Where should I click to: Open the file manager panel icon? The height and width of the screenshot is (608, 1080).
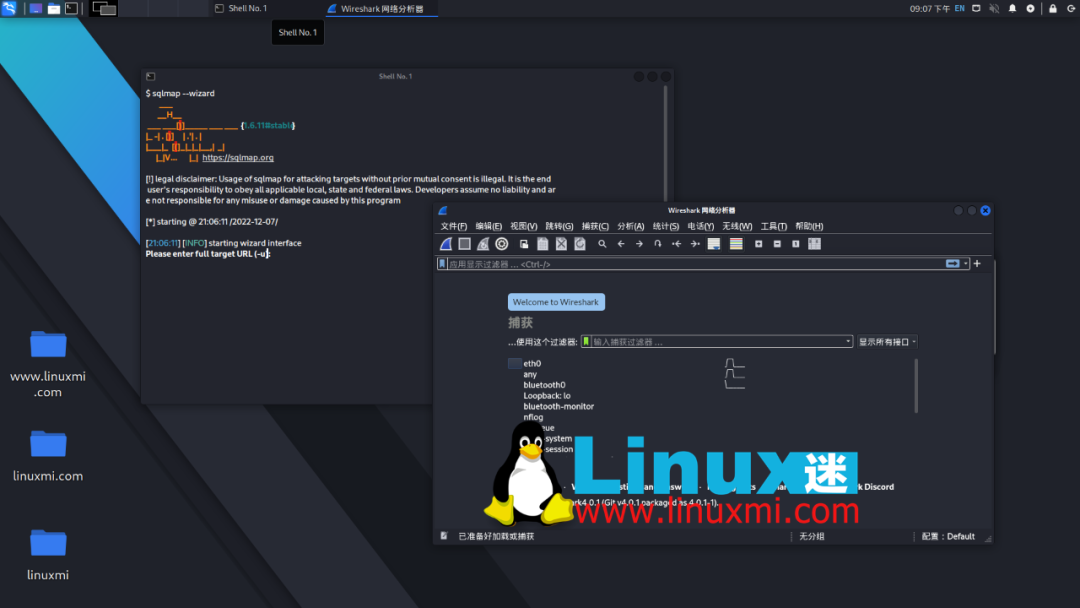(x=53, y=8)
